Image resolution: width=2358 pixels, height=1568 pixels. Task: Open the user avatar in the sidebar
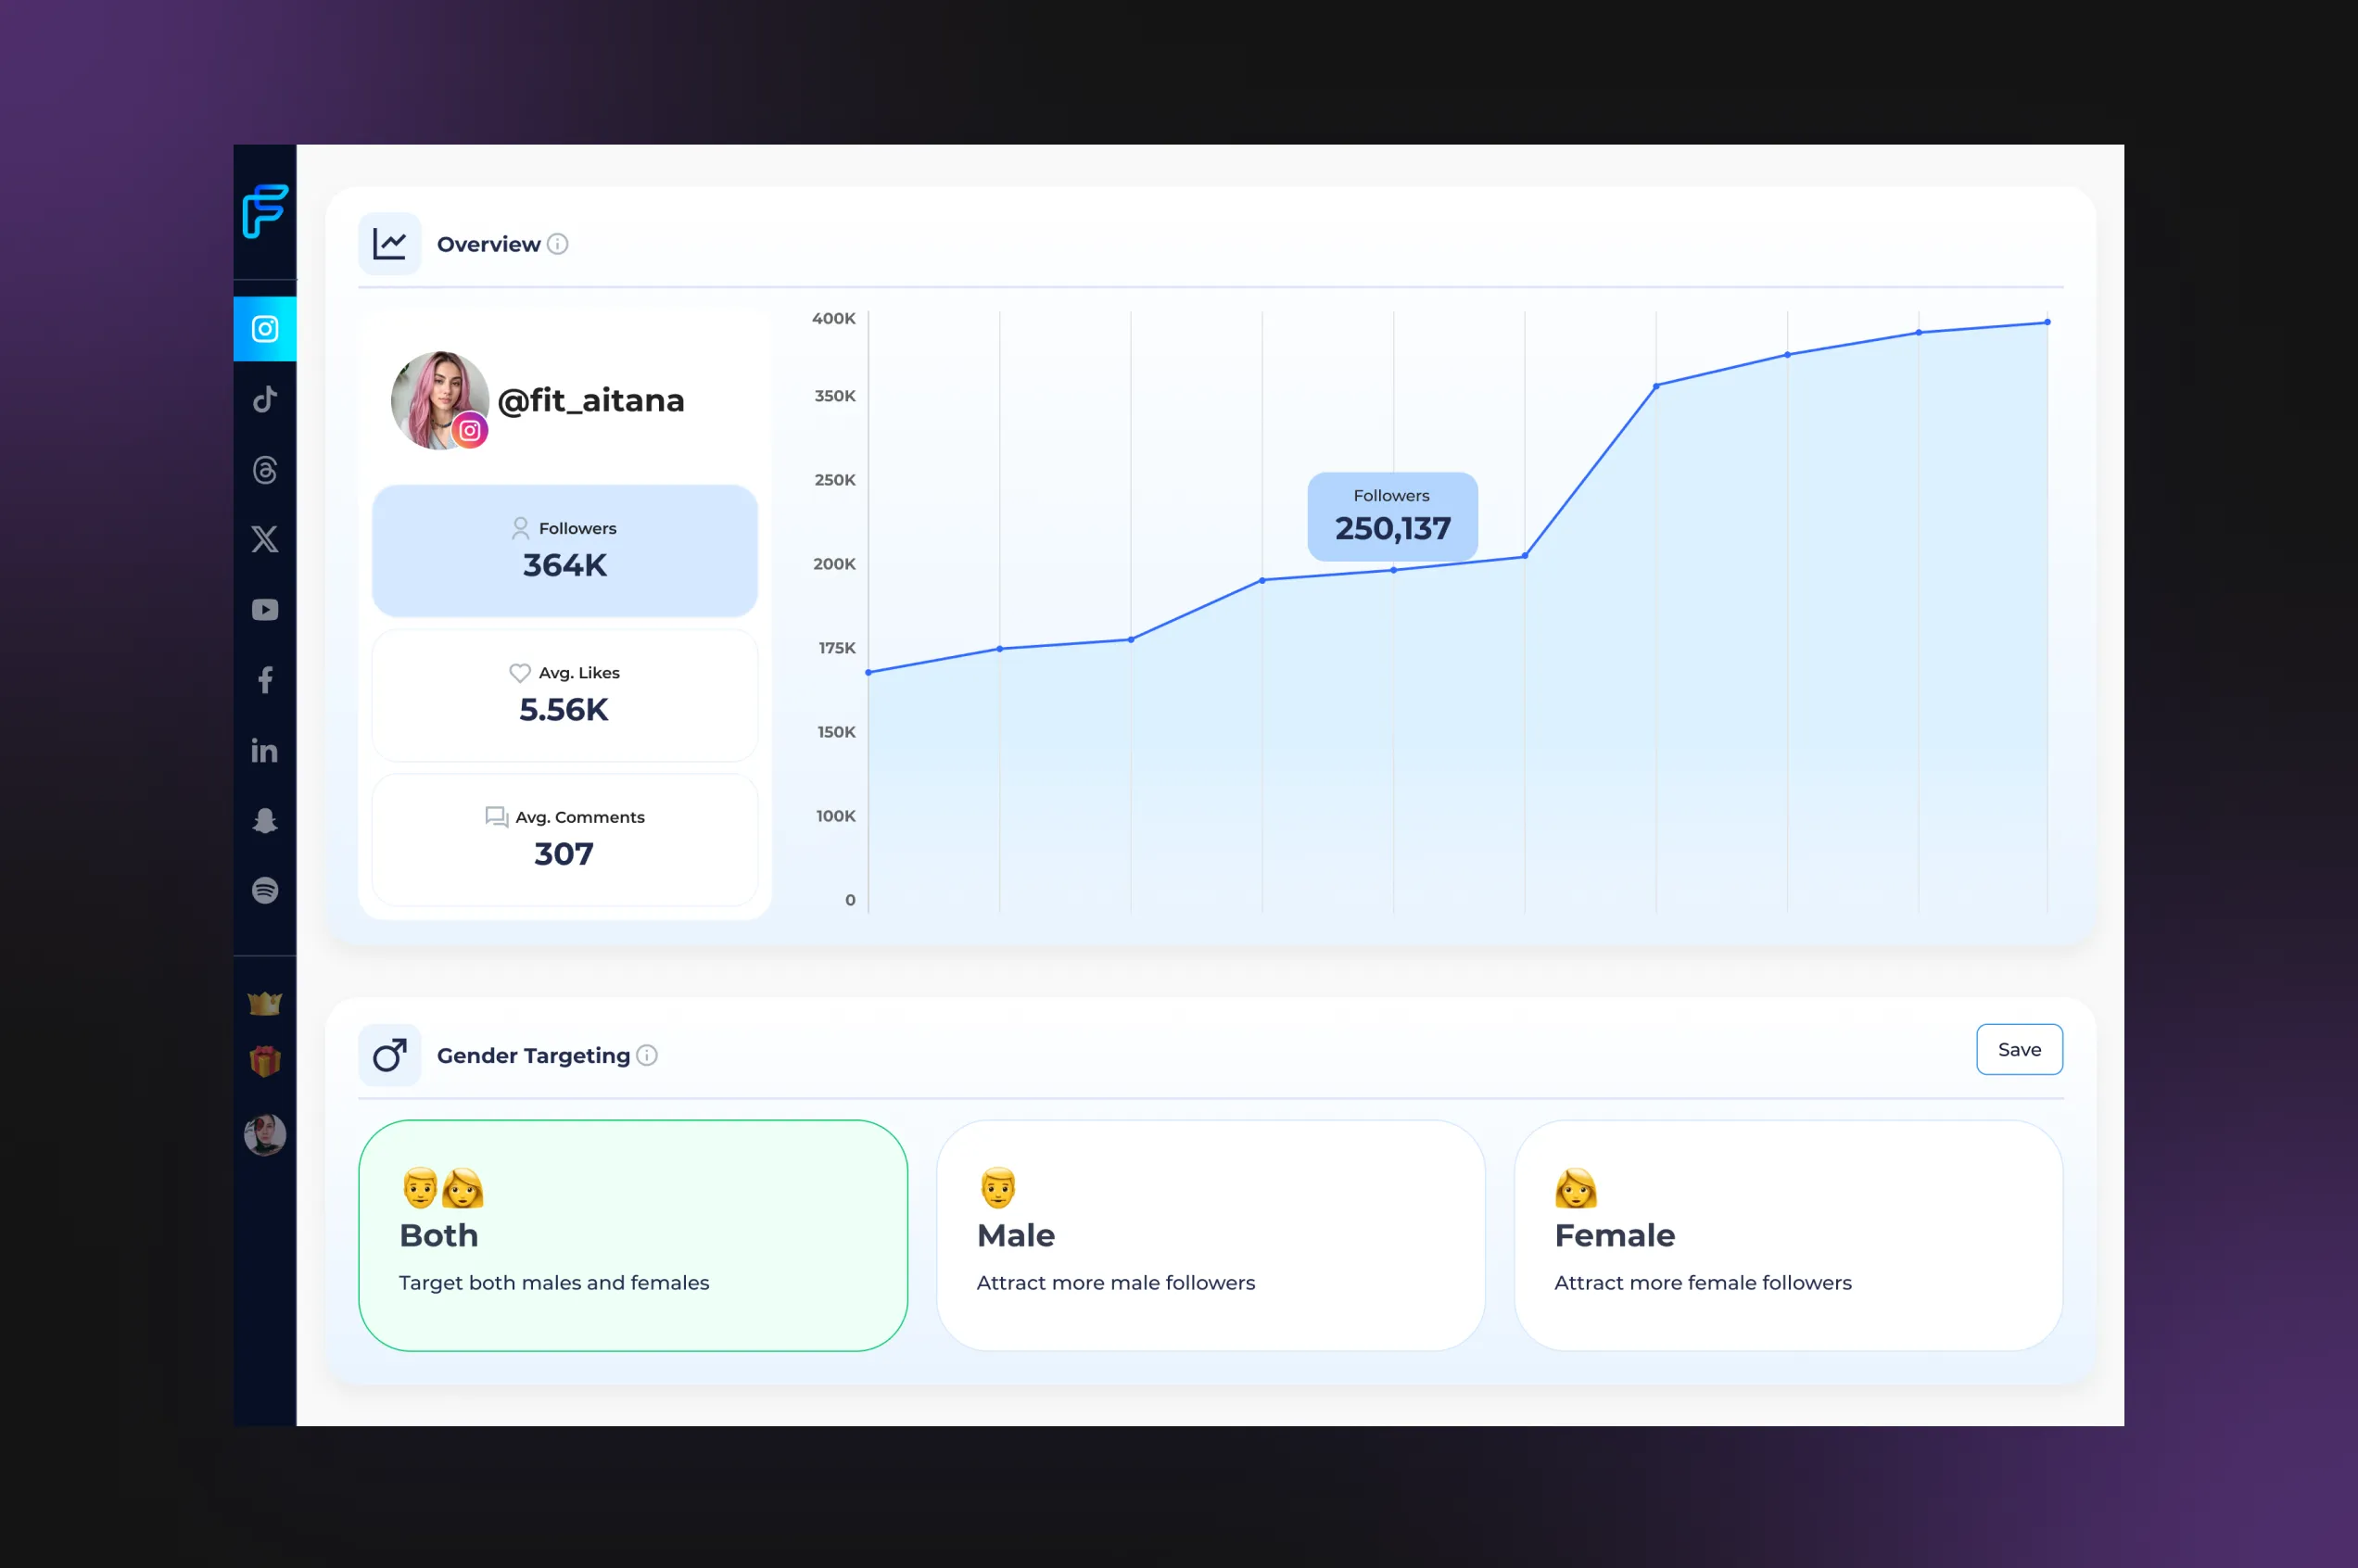[x=264, y=1134]
